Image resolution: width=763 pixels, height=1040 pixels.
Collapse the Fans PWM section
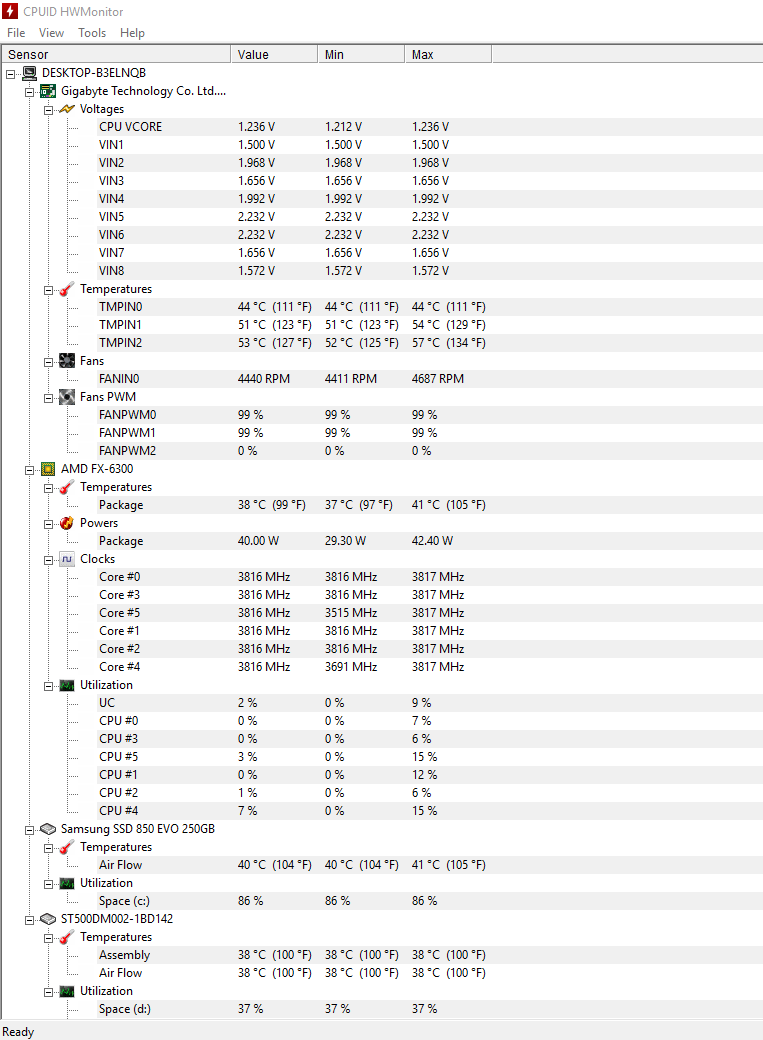click(x=48, y=398)
